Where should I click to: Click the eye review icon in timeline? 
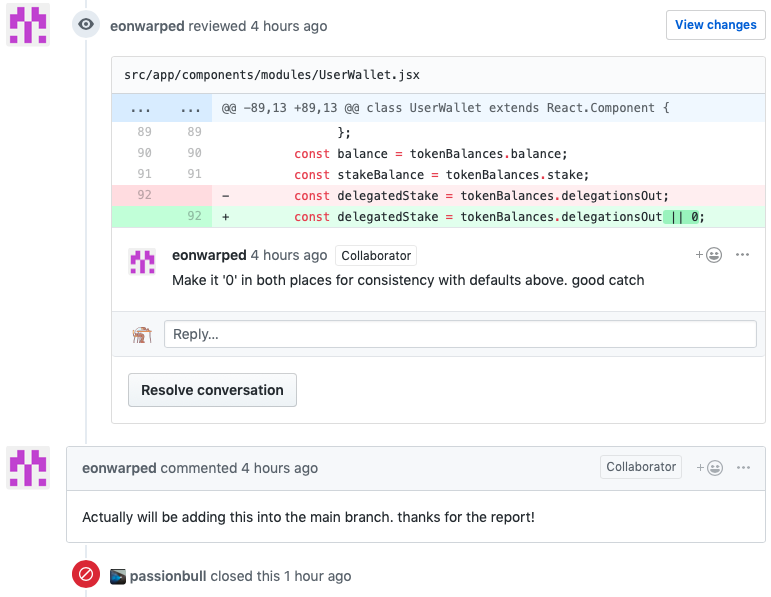coord(87,25)
